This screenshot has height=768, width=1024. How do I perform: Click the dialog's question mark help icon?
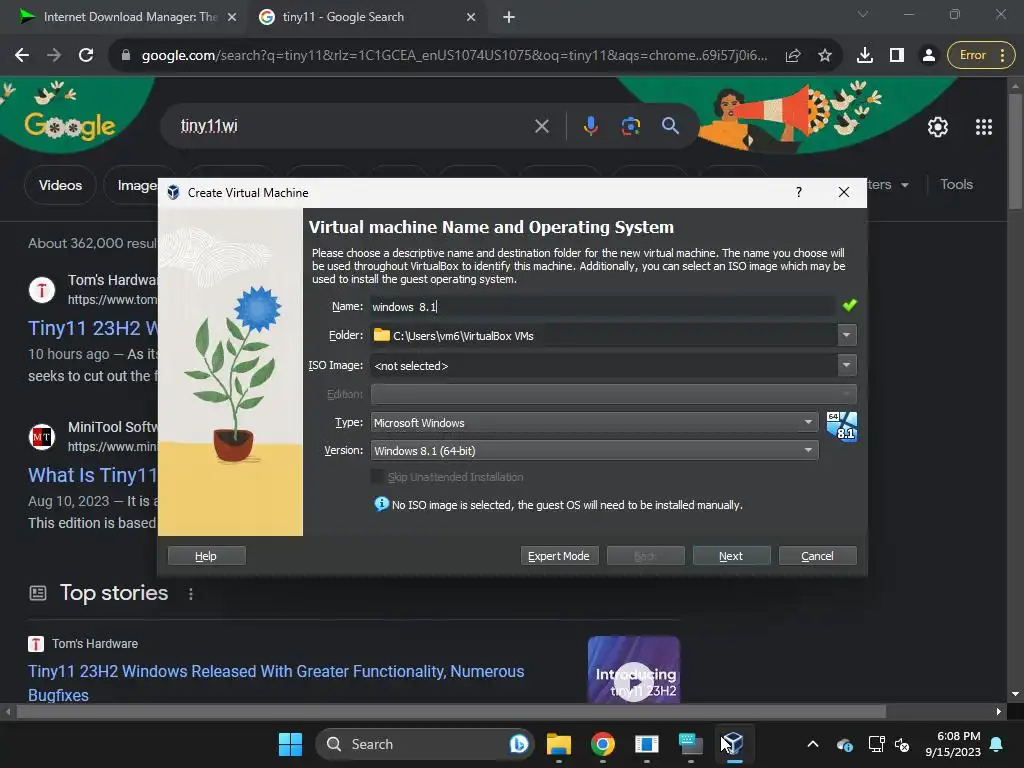pyautogui.click(x=799, y=192)
